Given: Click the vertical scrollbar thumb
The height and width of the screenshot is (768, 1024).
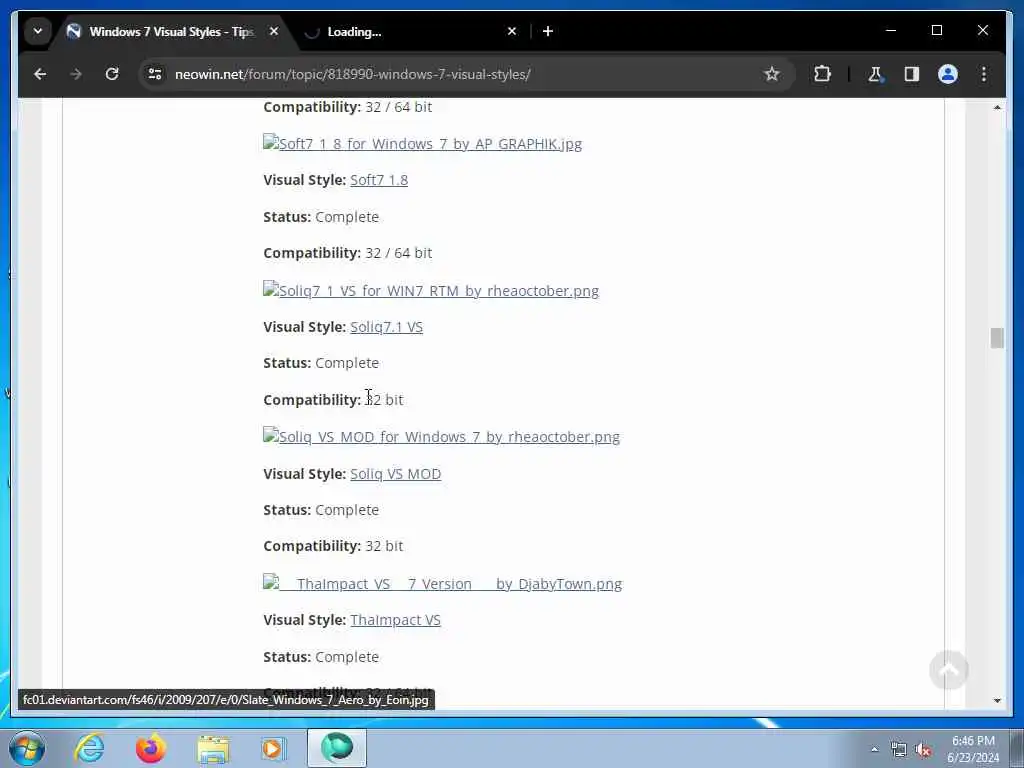Looking at the screenshot, I should coord(997,338).
